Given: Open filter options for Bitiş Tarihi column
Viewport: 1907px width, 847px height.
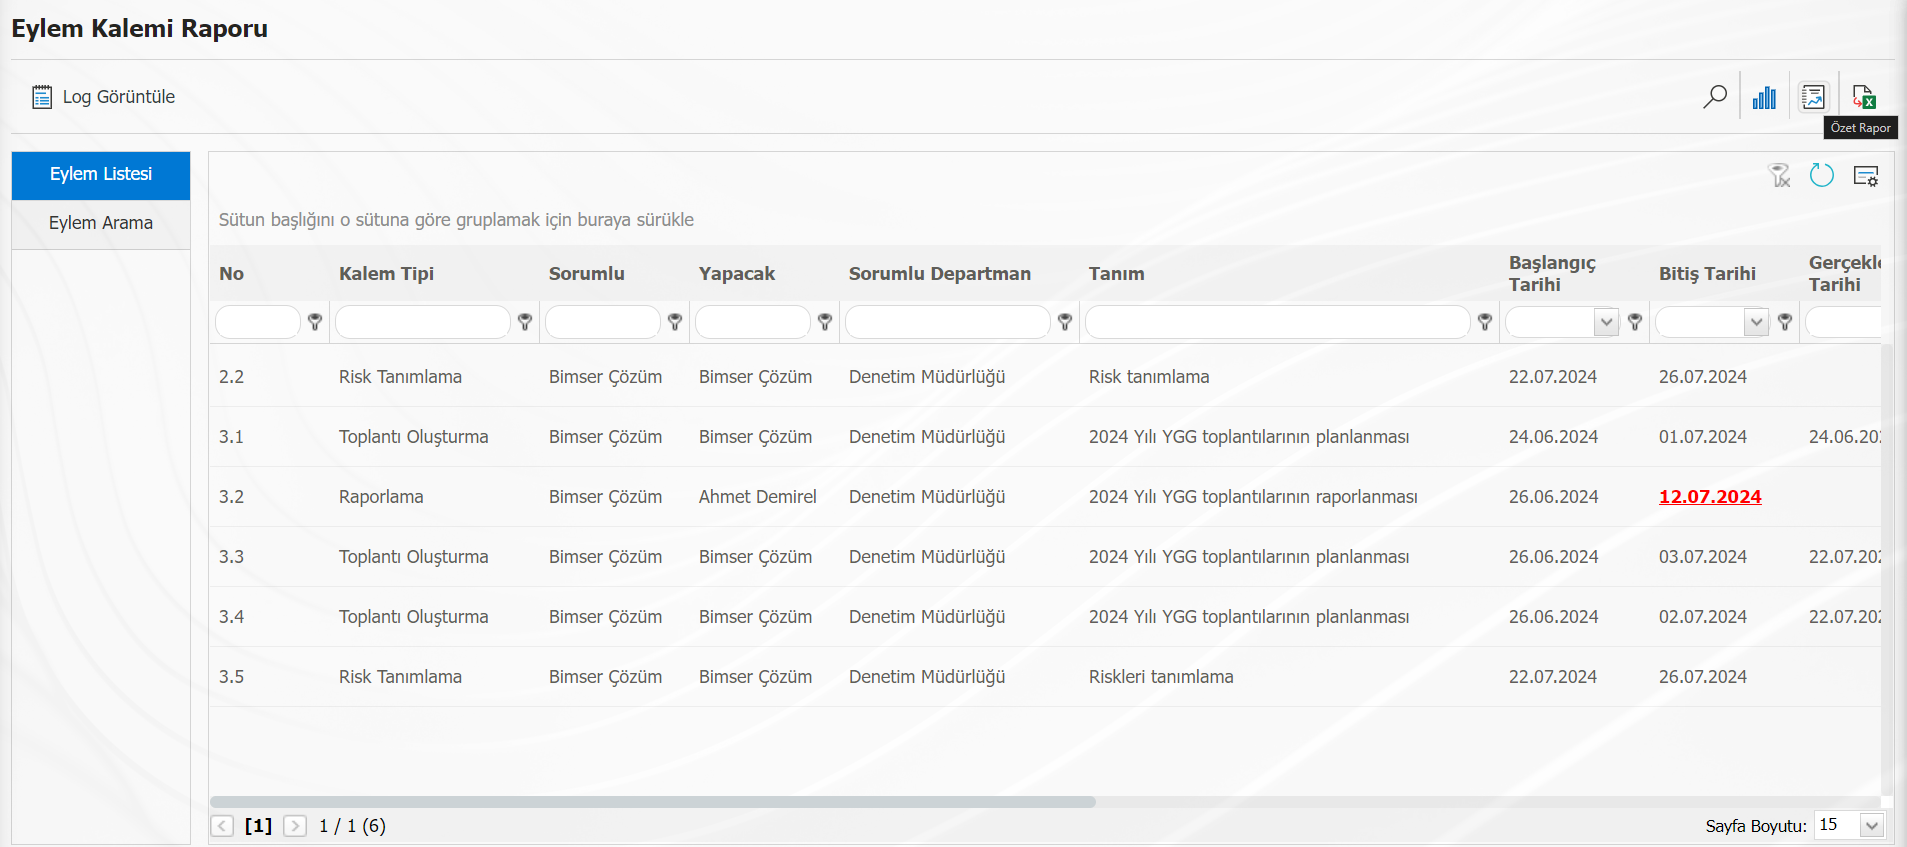Looking at the screenshot, I should [1785, 322].
